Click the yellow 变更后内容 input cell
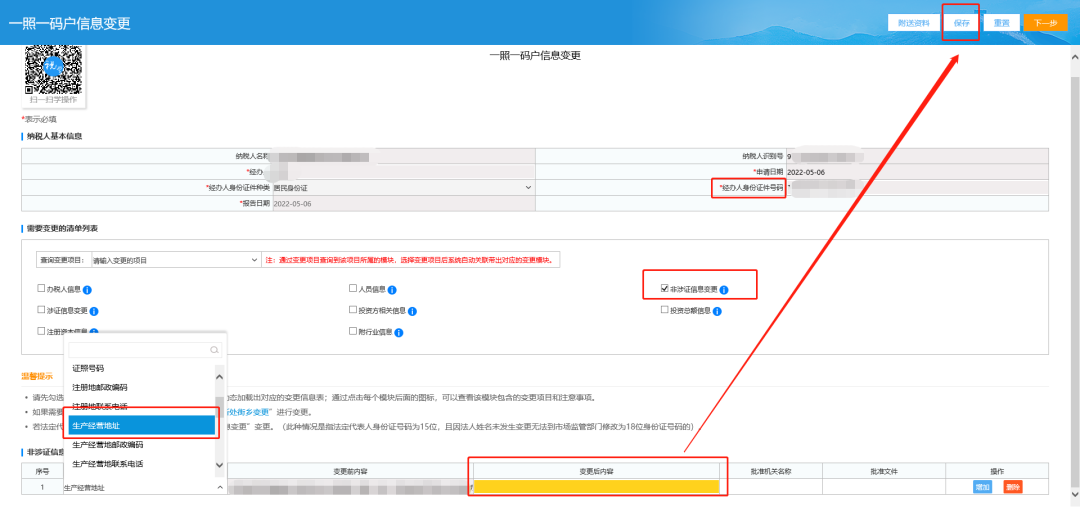This screenshot has width=1080, height=511. (x=596, y=488)
